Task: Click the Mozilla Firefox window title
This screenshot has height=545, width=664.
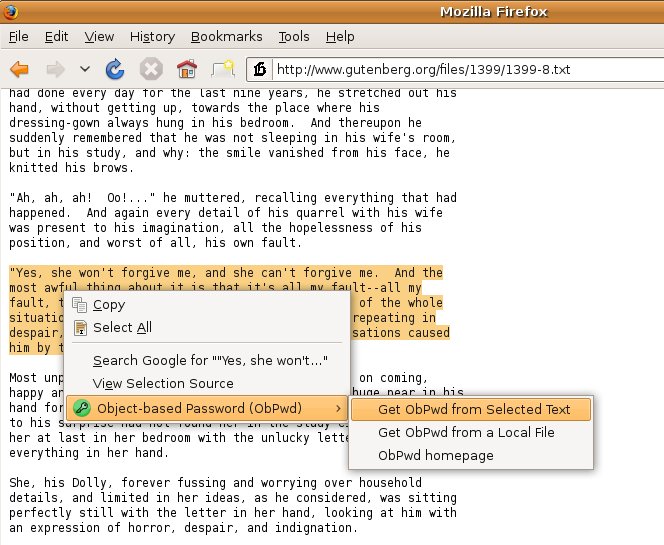Action: 494,11
